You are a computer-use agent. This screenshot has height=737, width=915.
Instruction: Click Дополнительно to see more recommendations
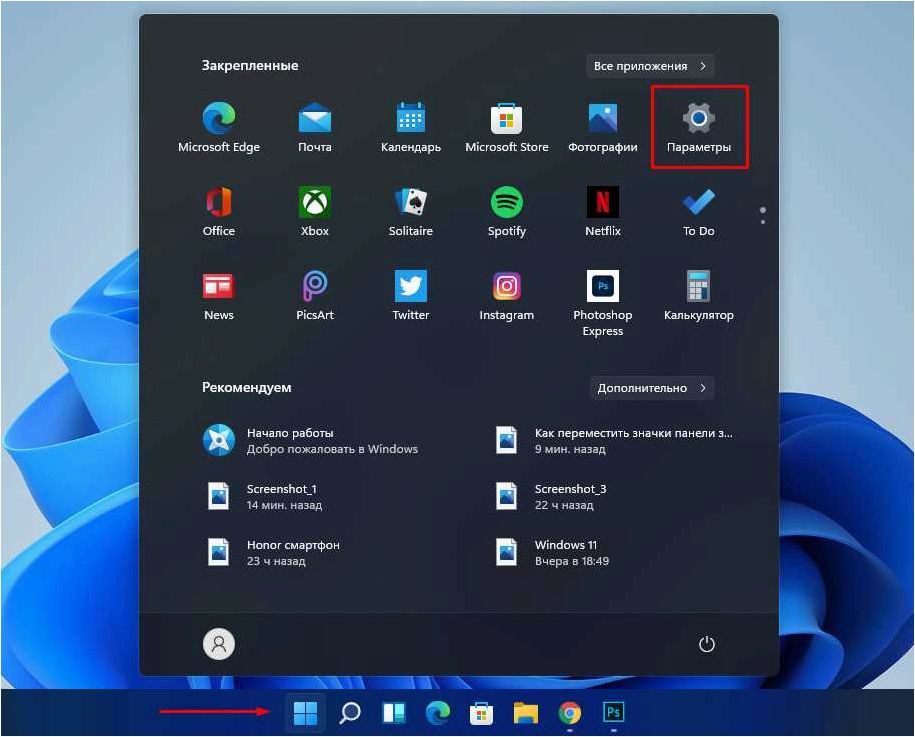652,388
